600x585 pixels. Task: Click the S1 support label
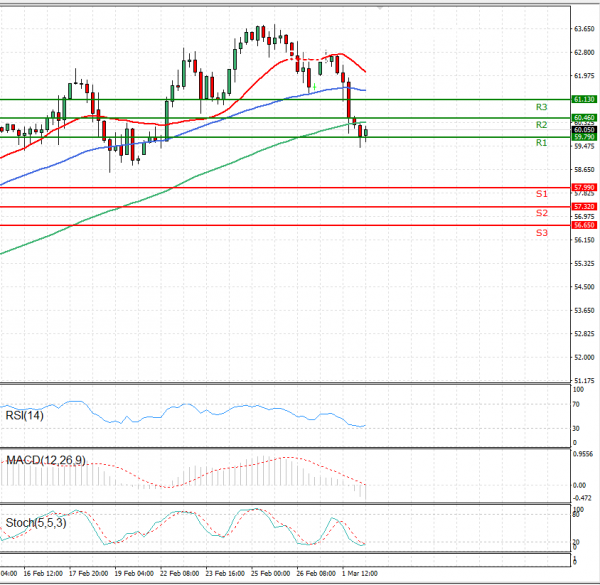point(541,194)
